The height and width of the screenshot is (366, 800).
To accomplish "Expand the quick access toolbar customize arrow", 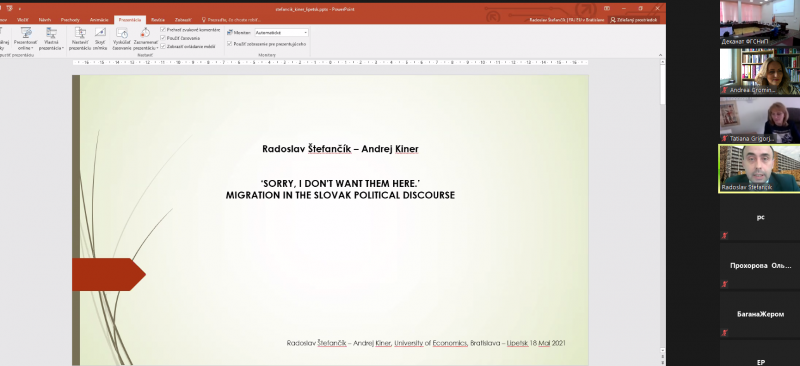I will (20, 9).
